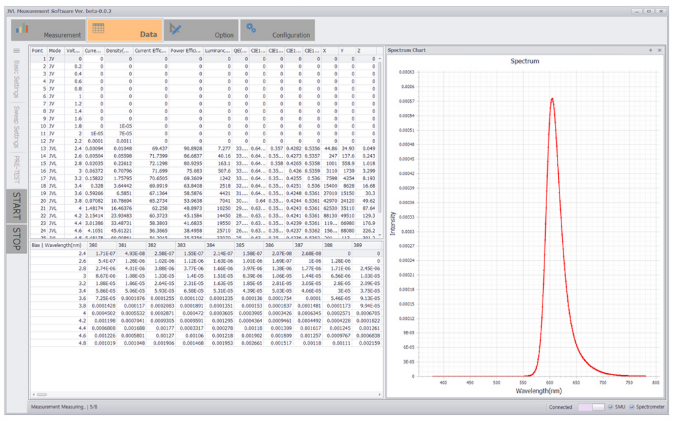Click the Point column header
Viewport: 675px width, 421px height.
point(38,51)
